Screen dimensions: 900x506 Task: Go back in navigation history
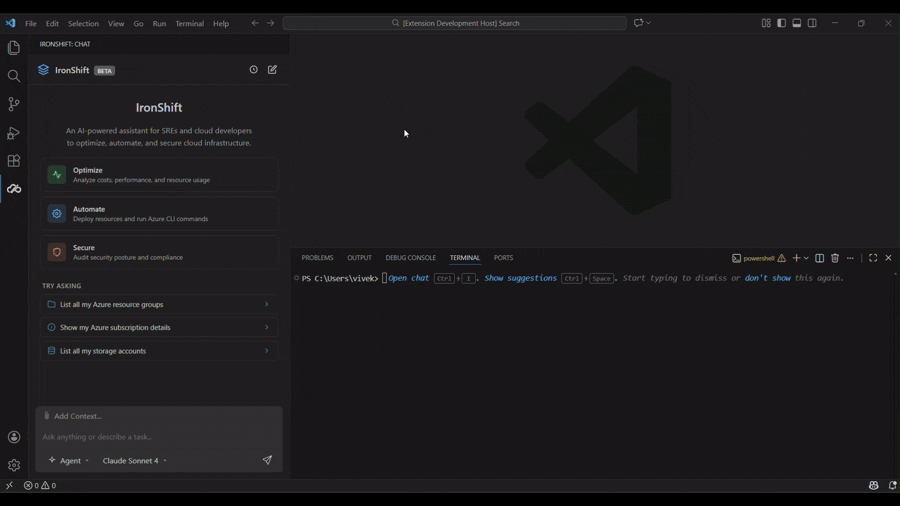pos(255,23)
